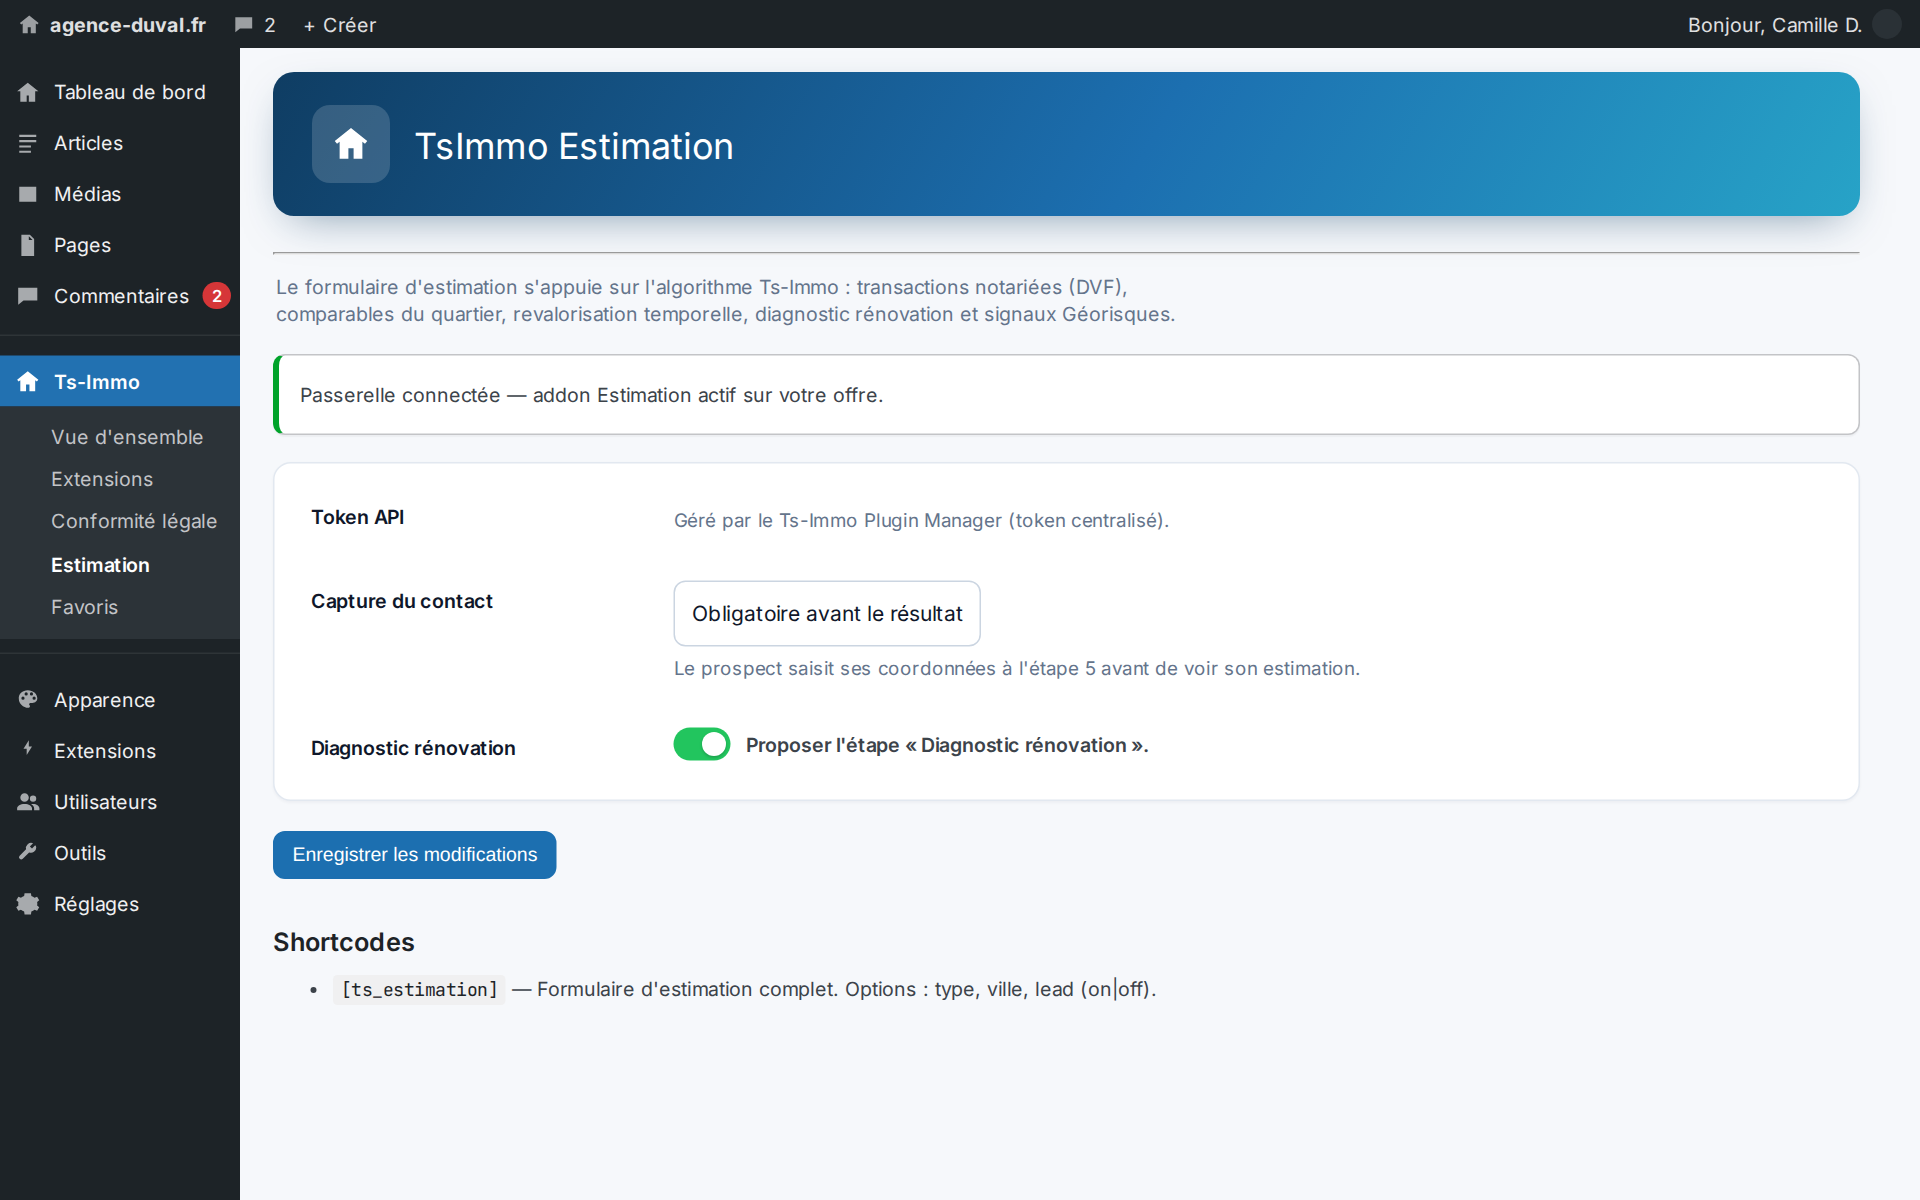Image resolution: width=1920 pixels, height=1200 pixels.
Task: Click the comment count 2 in admin bar
Action: coord(269,25)
